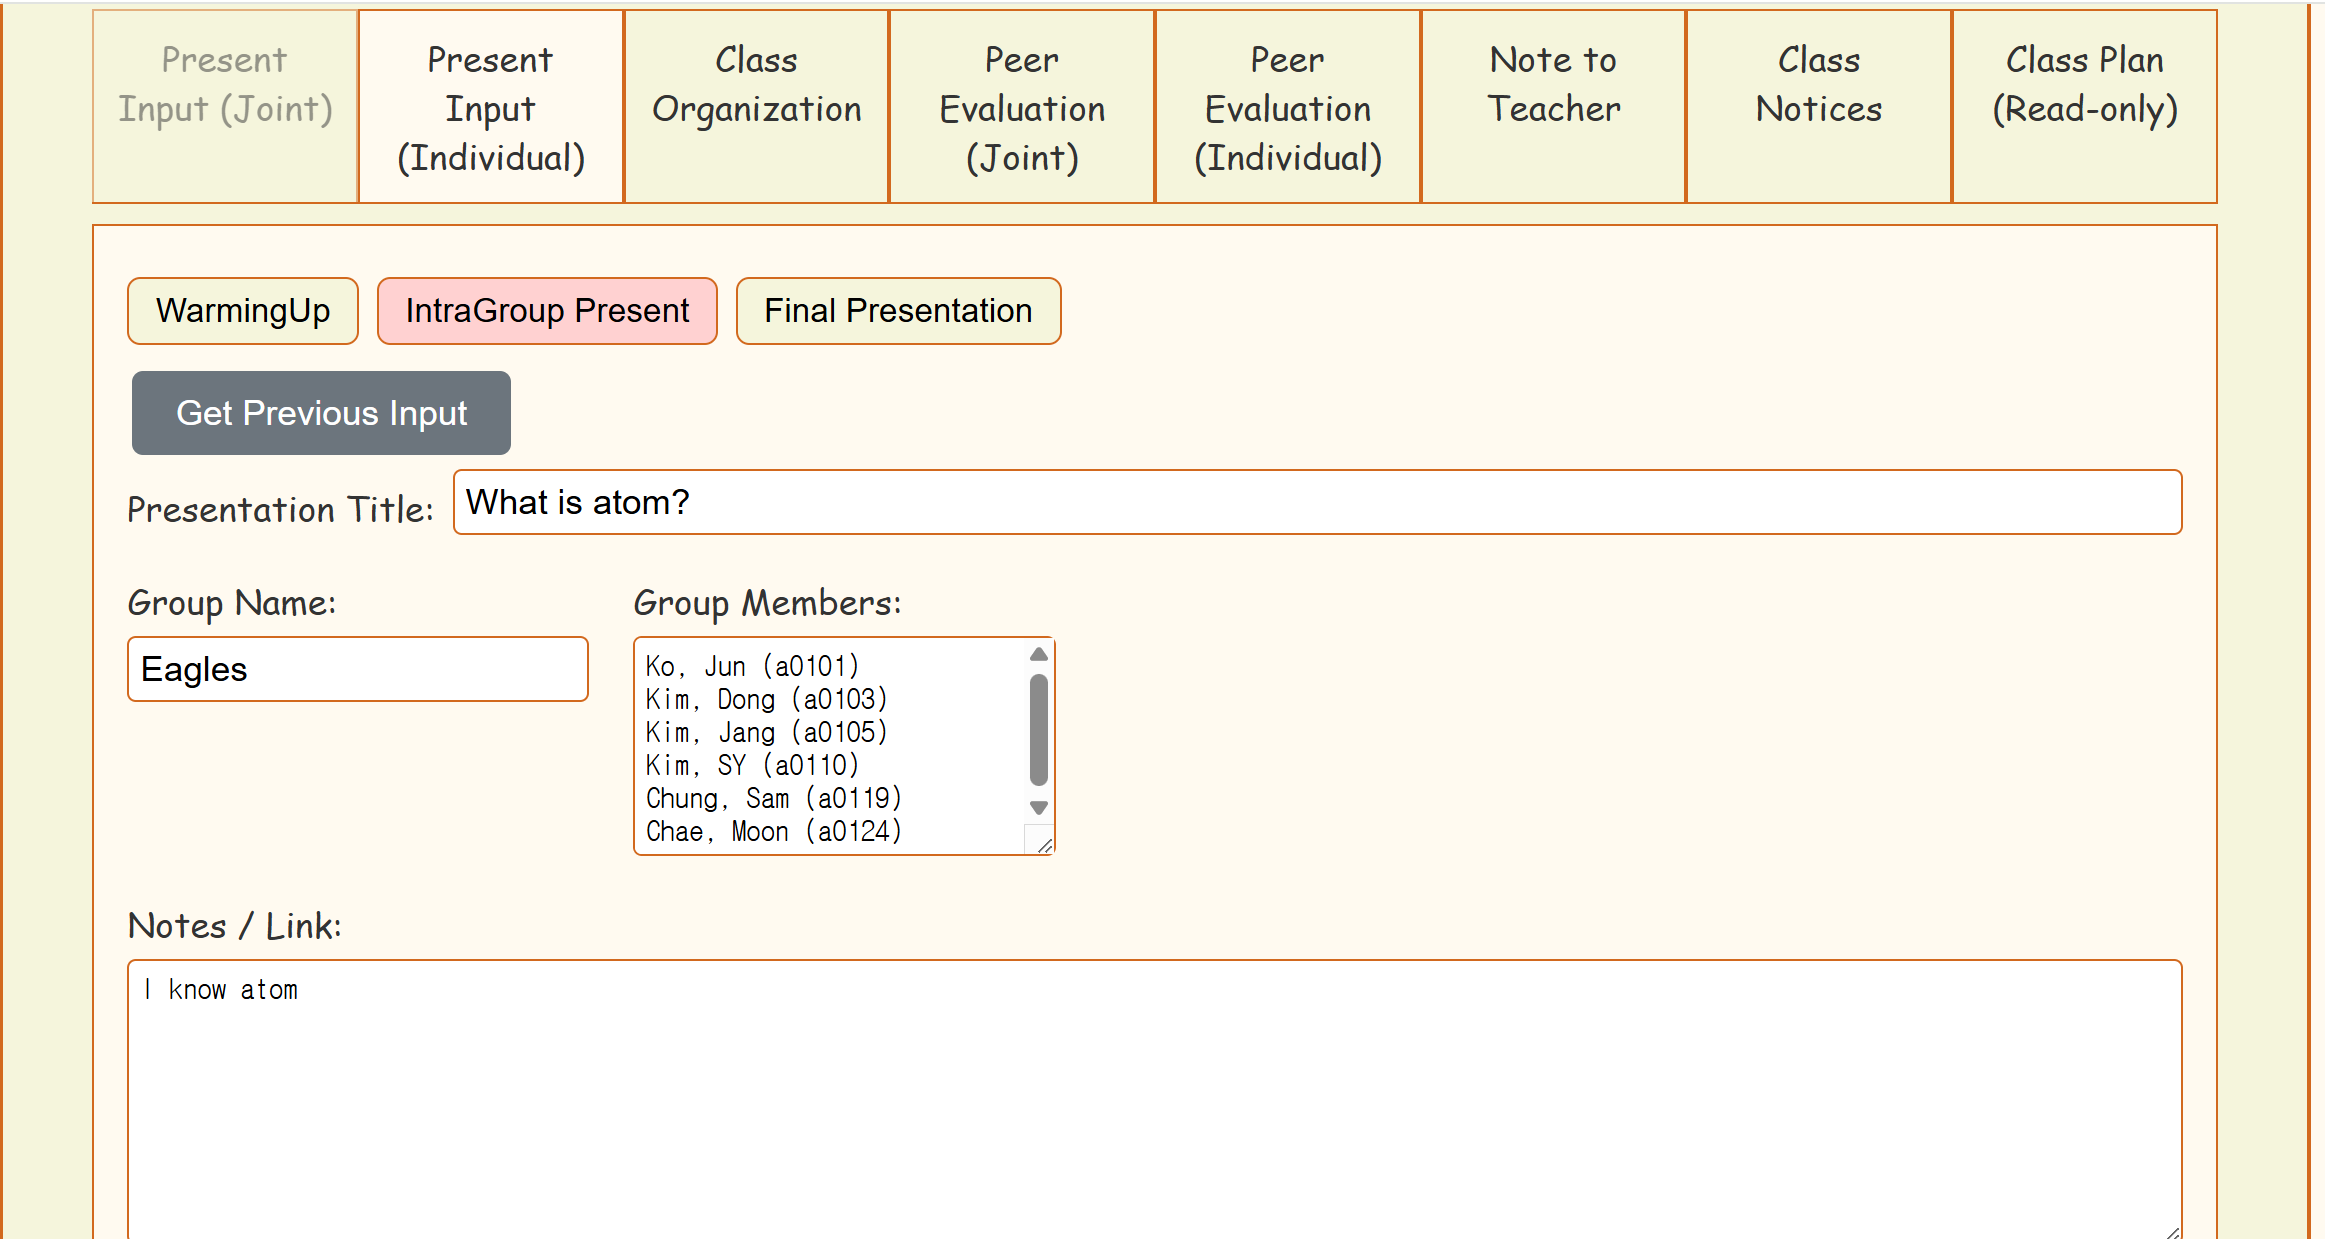Viewport: 2325px width, 1239px height.
Task: Click the Group Members box resize handle
Action: point(1045,846)
